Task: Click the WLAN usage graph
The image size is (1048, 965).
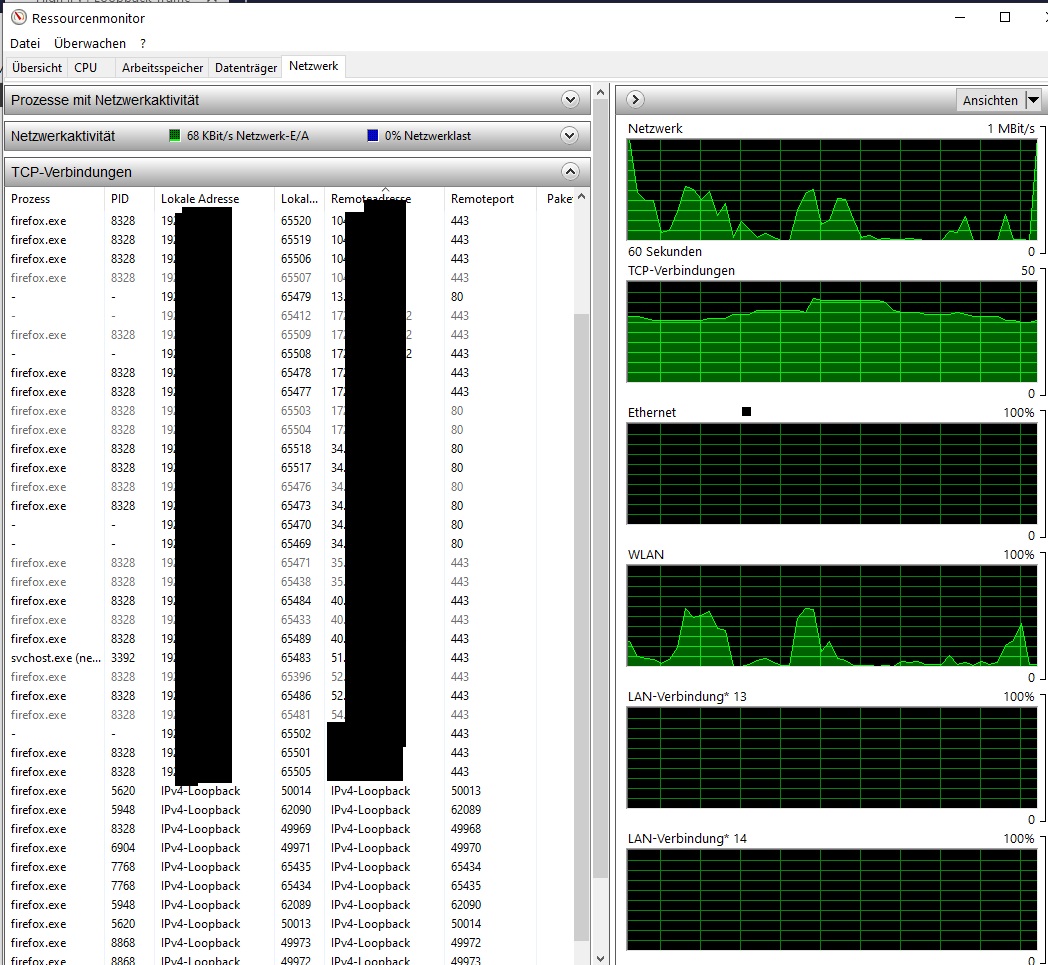Action: [x=831, y=615]
